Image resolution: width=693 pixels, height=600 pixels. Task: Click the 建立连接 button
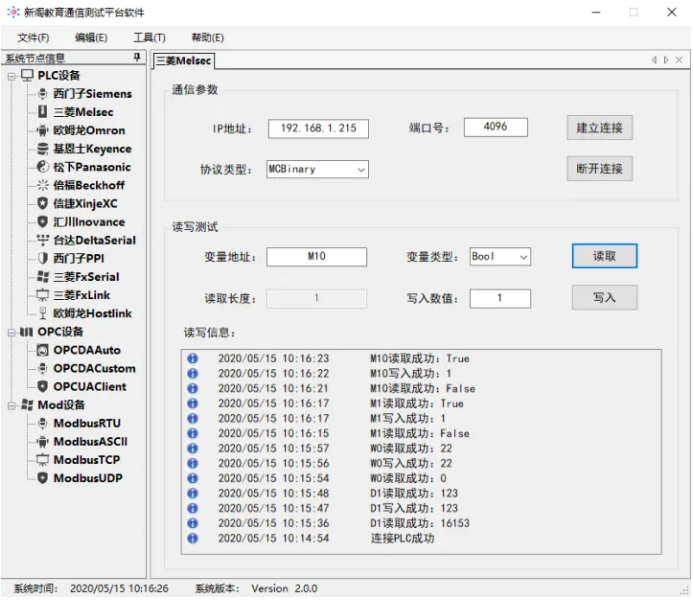(599, 128)
